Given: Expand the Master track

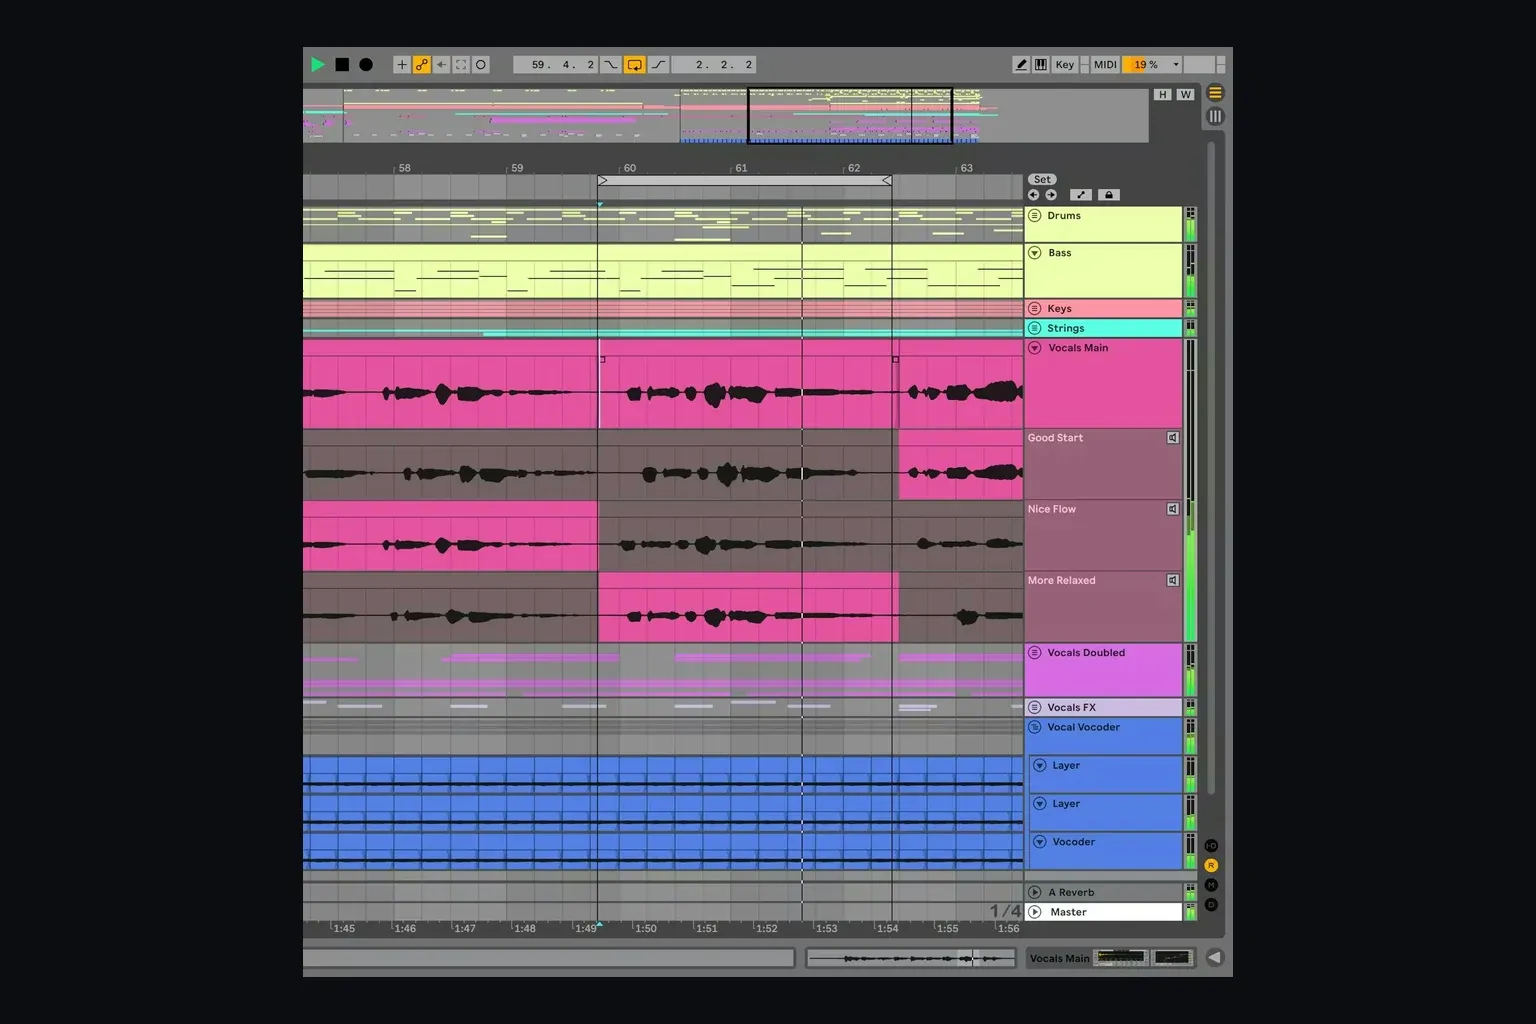Looking at the screenshot, I should click(x=1035, y=912).
